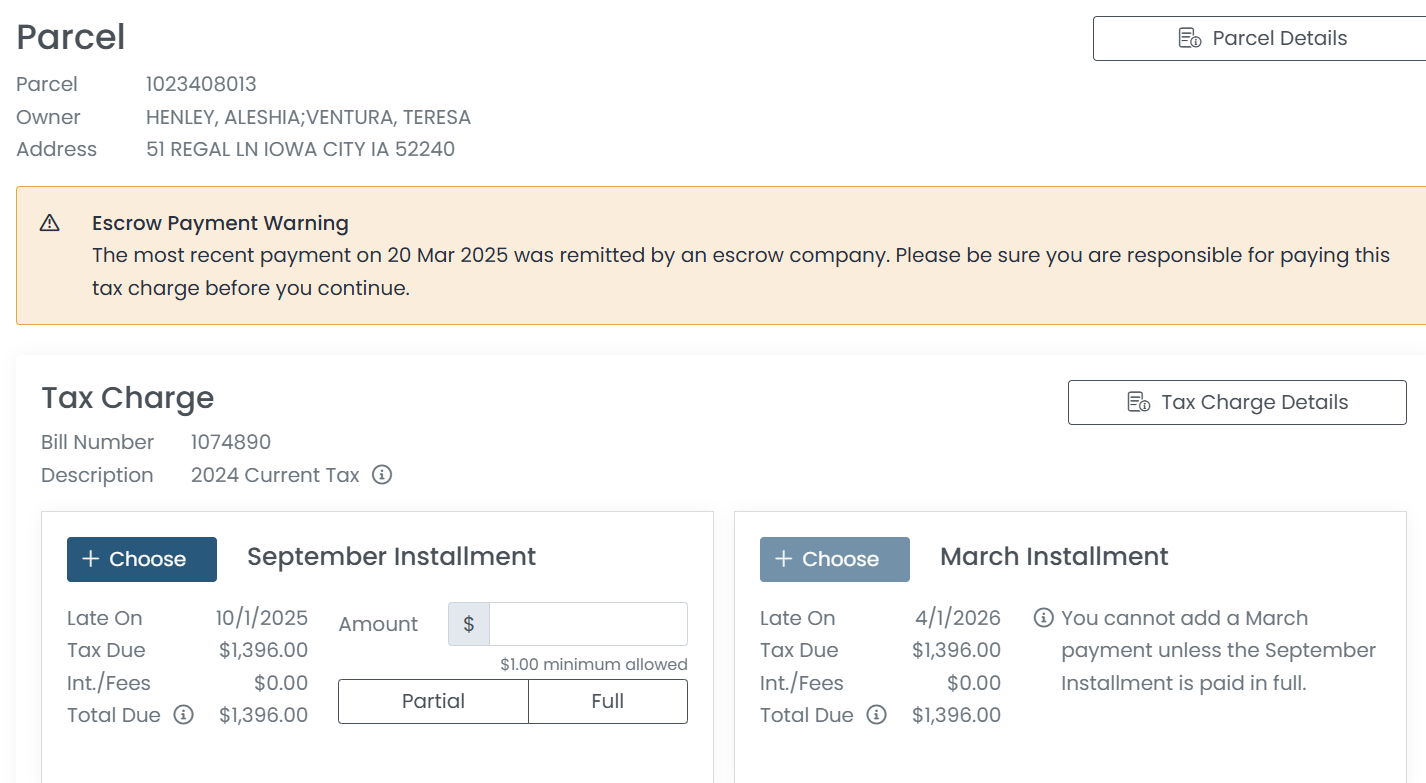Image resolution: width=1426 pixels, height=783 pixels.
Task: Click the Amount input field
Action: pyautogui.click(x=587, y=624)
